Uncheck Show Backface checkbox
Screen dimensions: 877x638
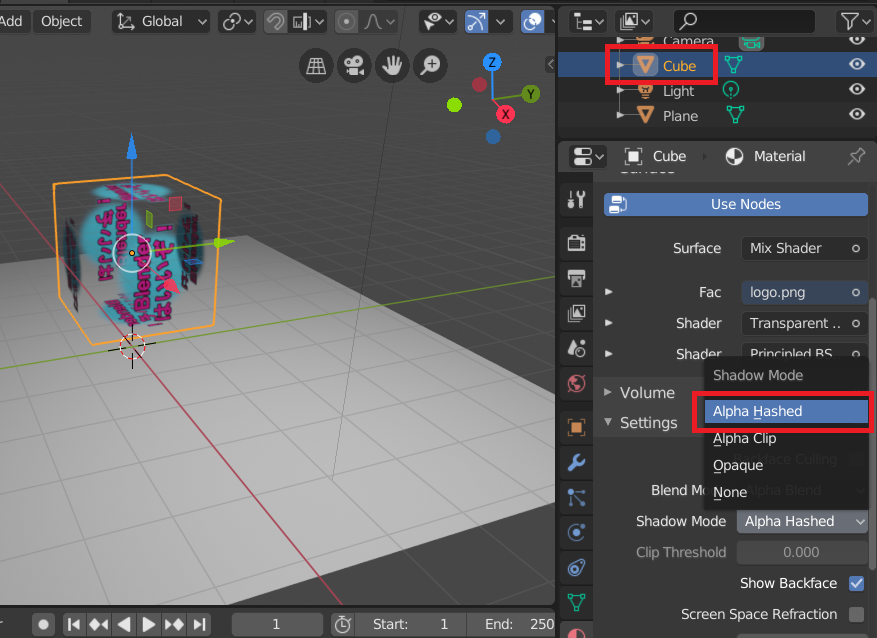pos(856,583)
